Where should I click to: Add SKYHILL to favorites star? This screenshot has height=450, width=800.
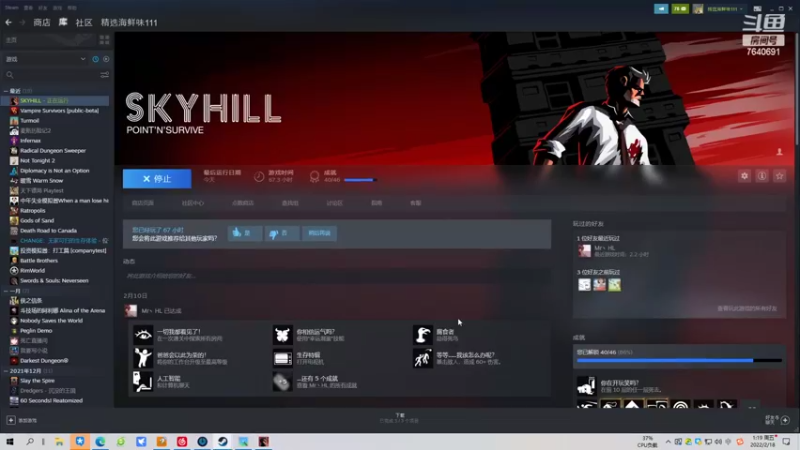(779, 176)
